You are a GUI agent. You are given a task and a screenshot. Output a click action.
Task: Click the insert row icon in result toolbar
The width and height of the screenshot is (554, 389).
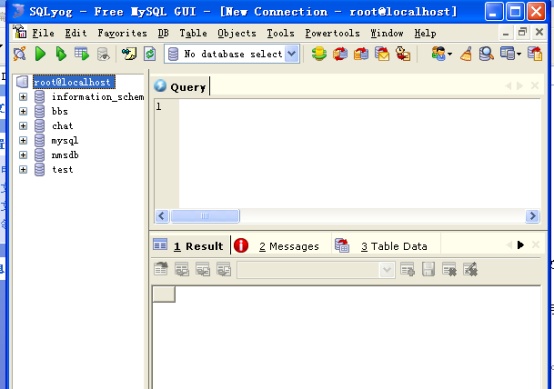407,270
